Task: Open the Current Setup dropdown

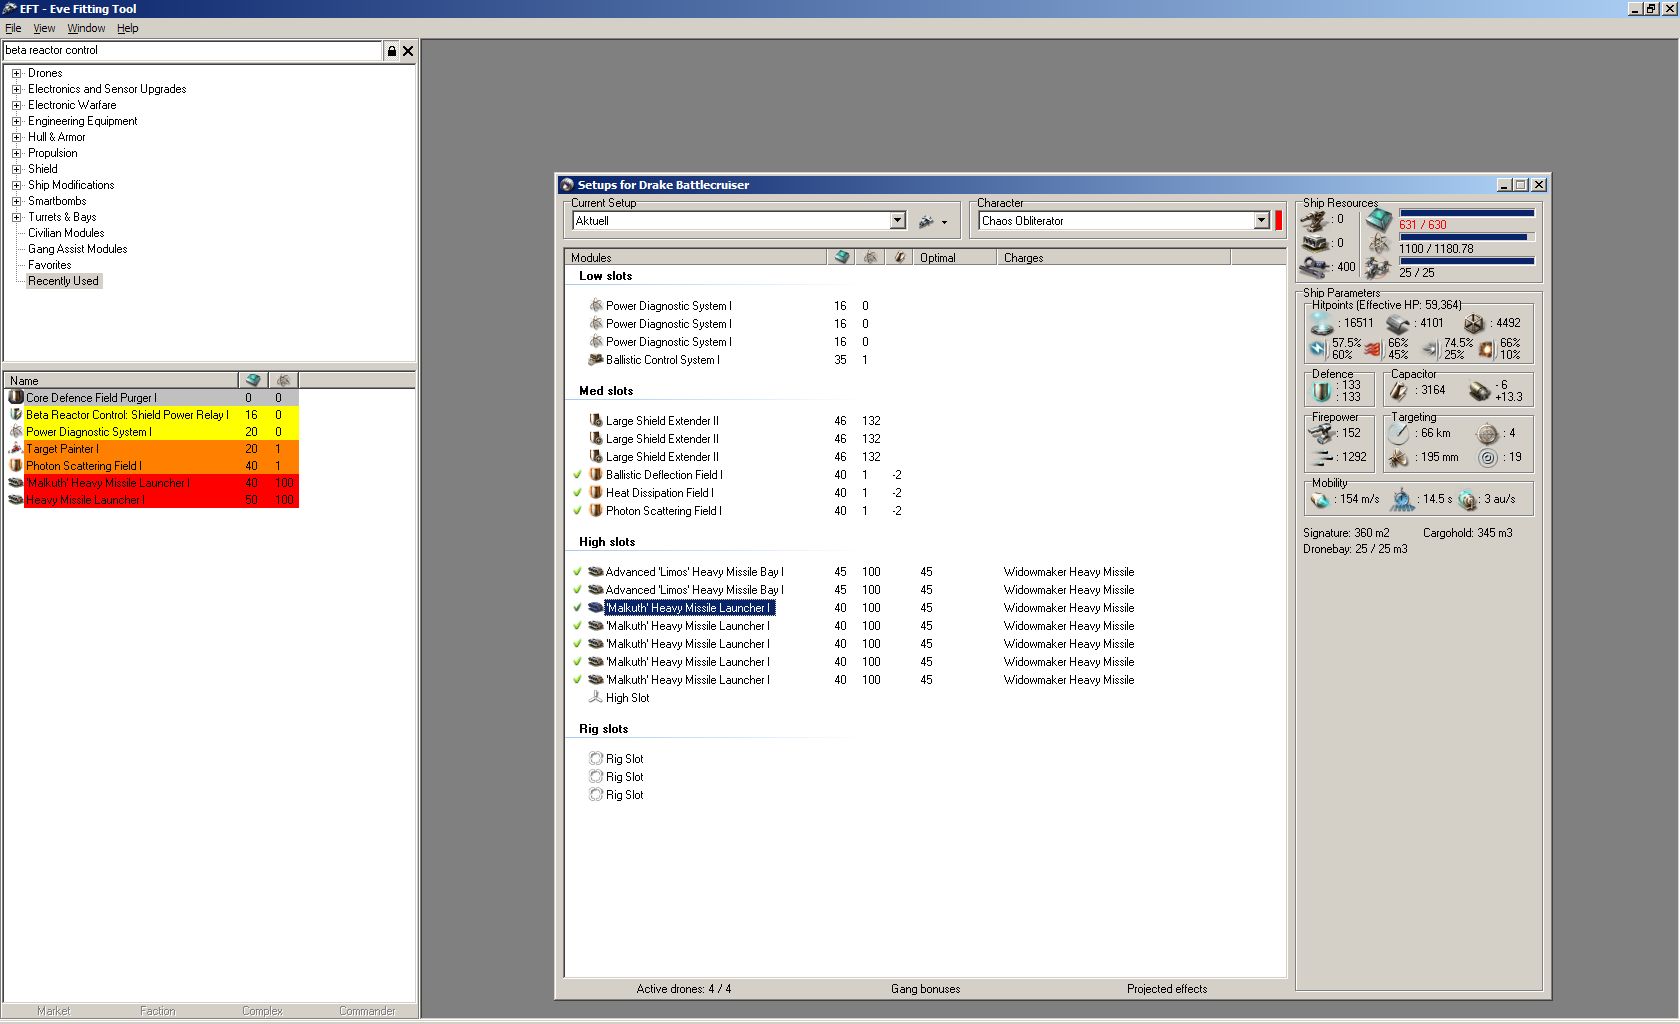Action: click(x=897, y=221)
